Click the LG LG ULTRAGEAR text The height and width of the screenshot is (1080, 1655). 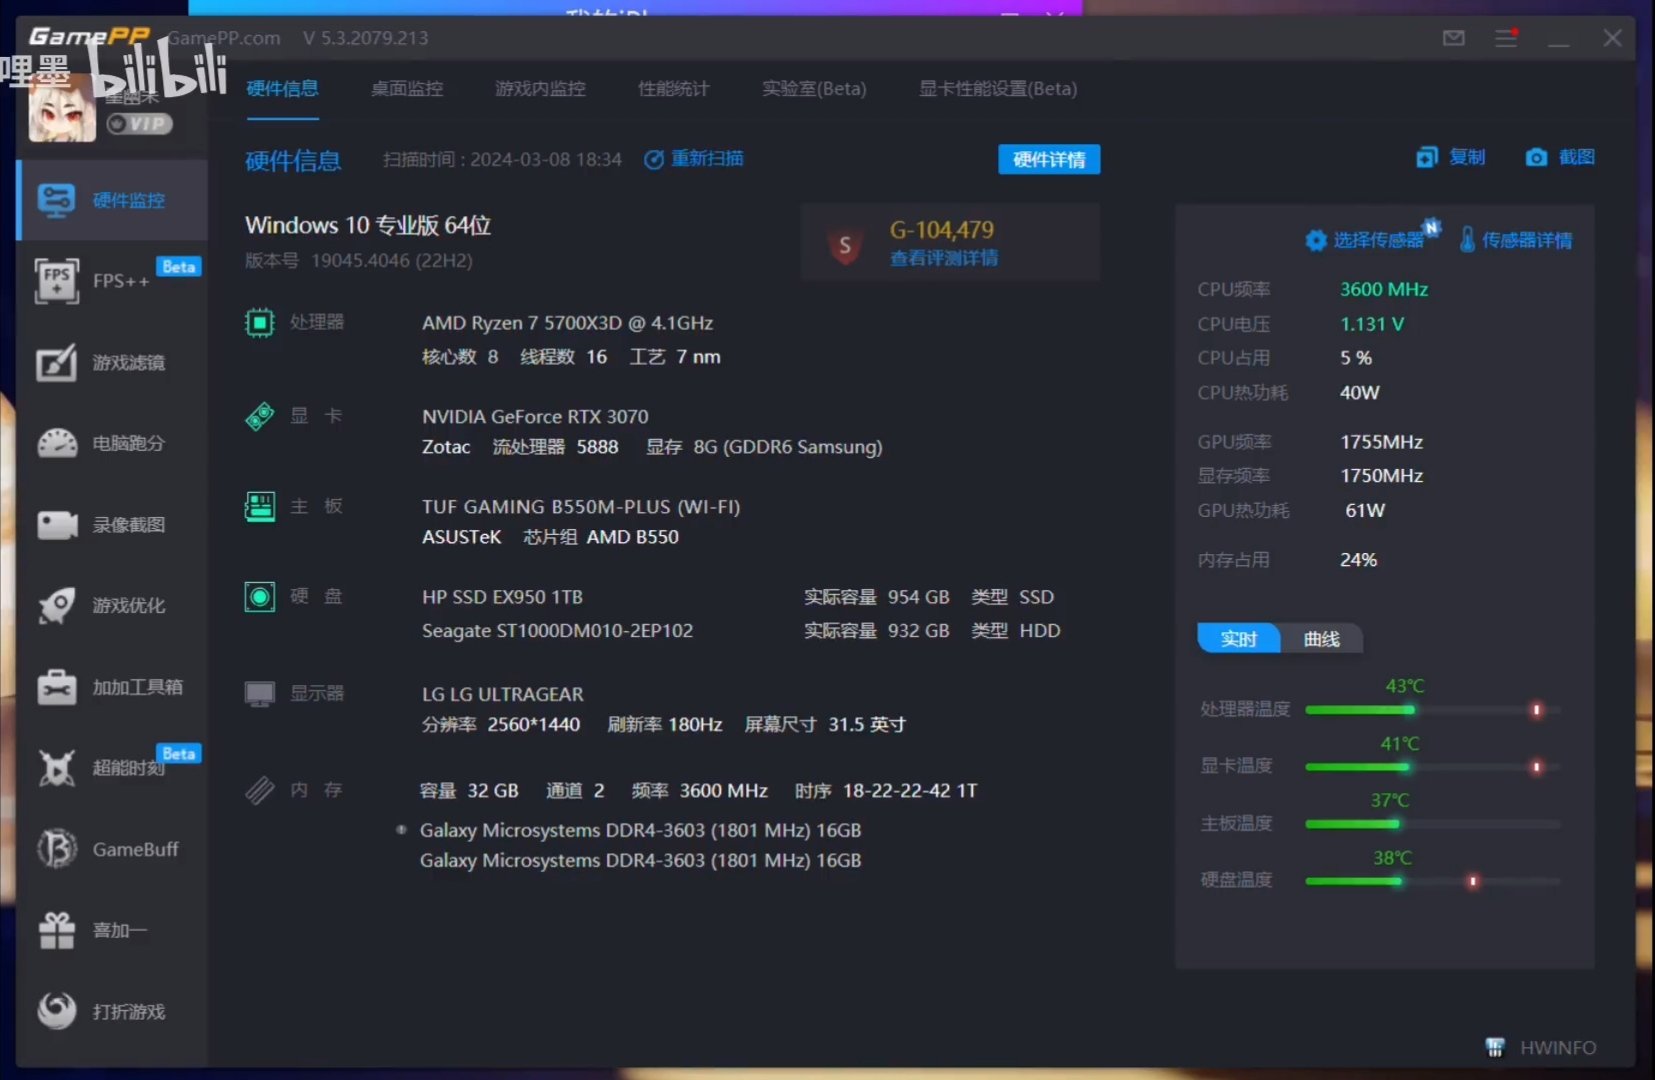[503, 694]
